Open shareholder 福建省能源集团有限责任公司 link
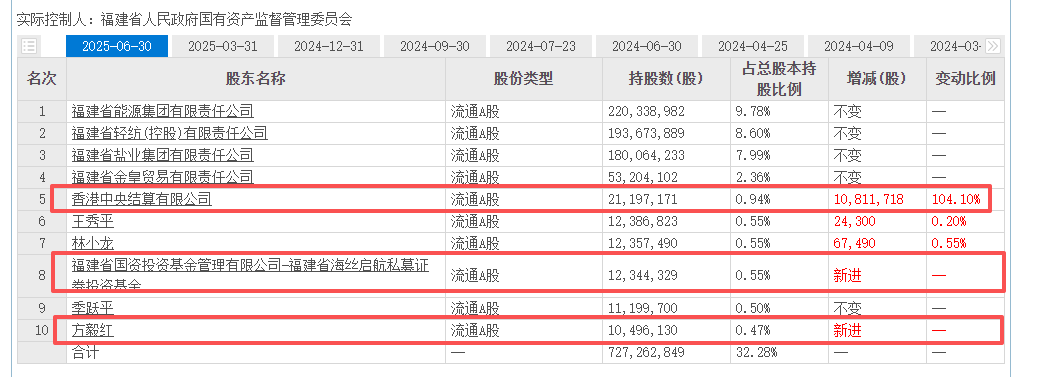This screenshot has height=377, width=1054. [x=163, y=111]
